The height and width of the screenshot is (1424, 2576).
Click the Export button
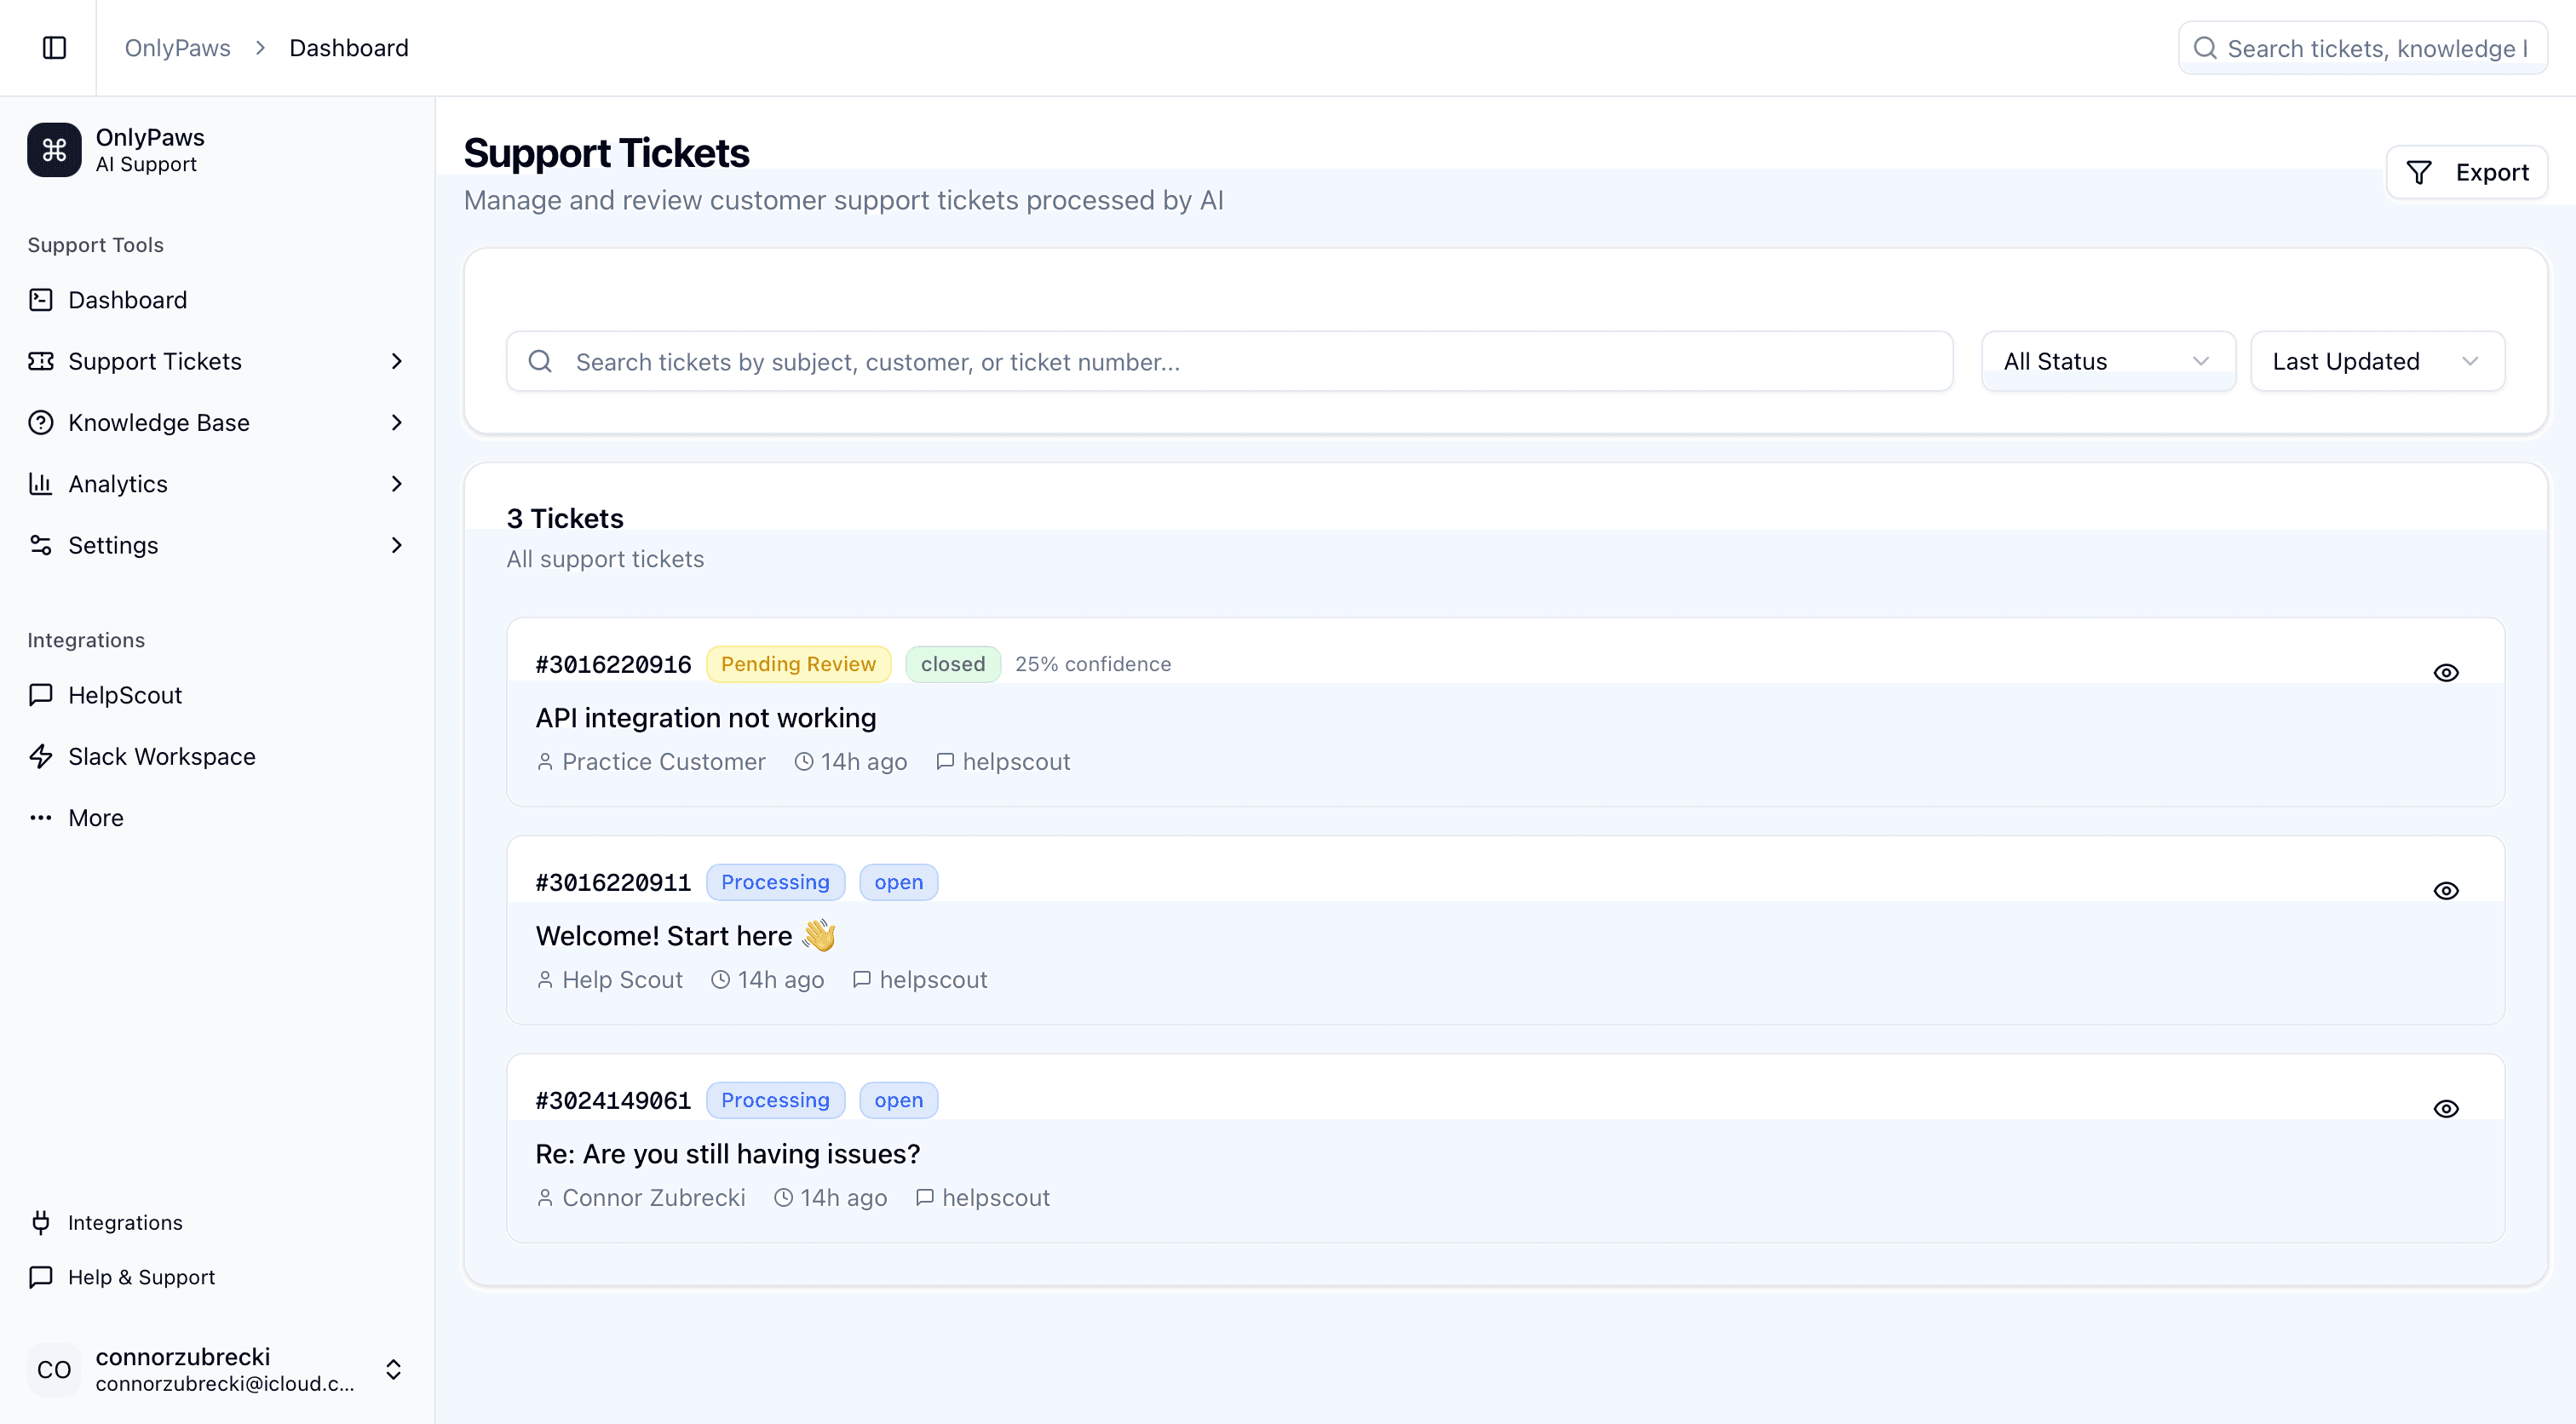pos(2466,172)
